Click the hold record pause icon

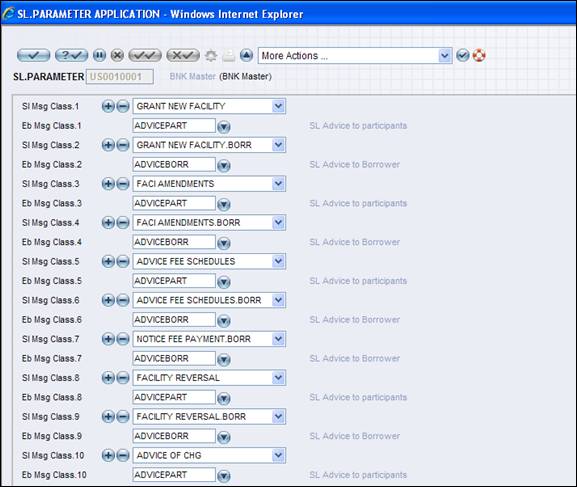pyautogui.click(x=99, y=56)
